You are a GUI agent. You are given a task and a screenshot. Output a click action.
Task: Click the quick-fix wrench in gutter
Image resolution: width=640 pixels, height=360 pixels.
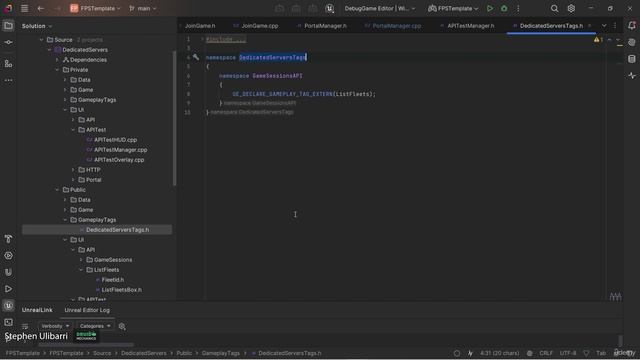(x=196, y=57)
